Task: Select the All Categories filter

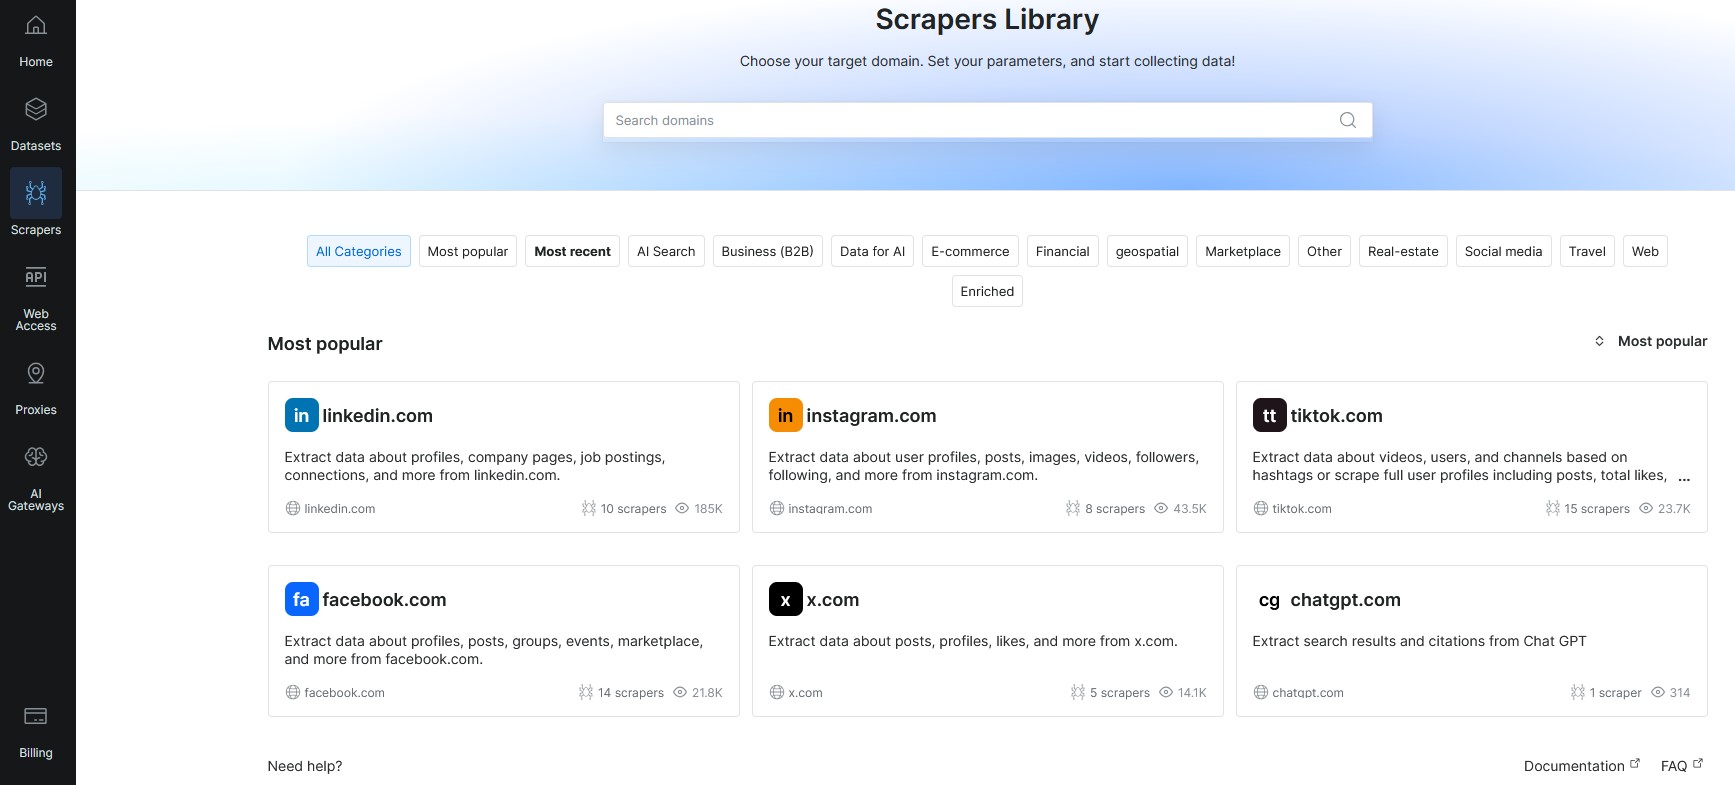Action: point(358,251)
